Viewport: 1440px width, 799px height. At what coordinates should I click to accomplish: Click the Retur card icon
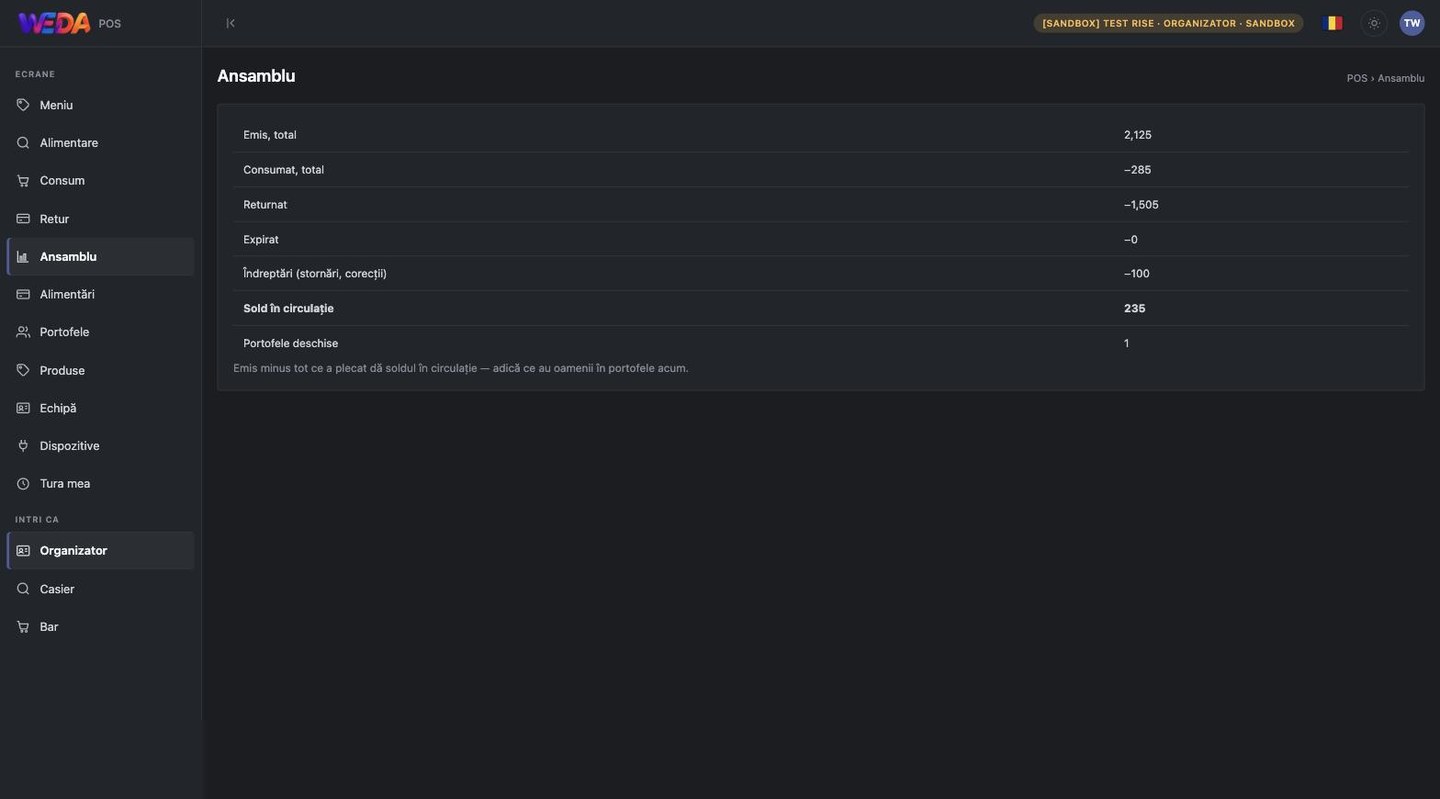point(23,219)
